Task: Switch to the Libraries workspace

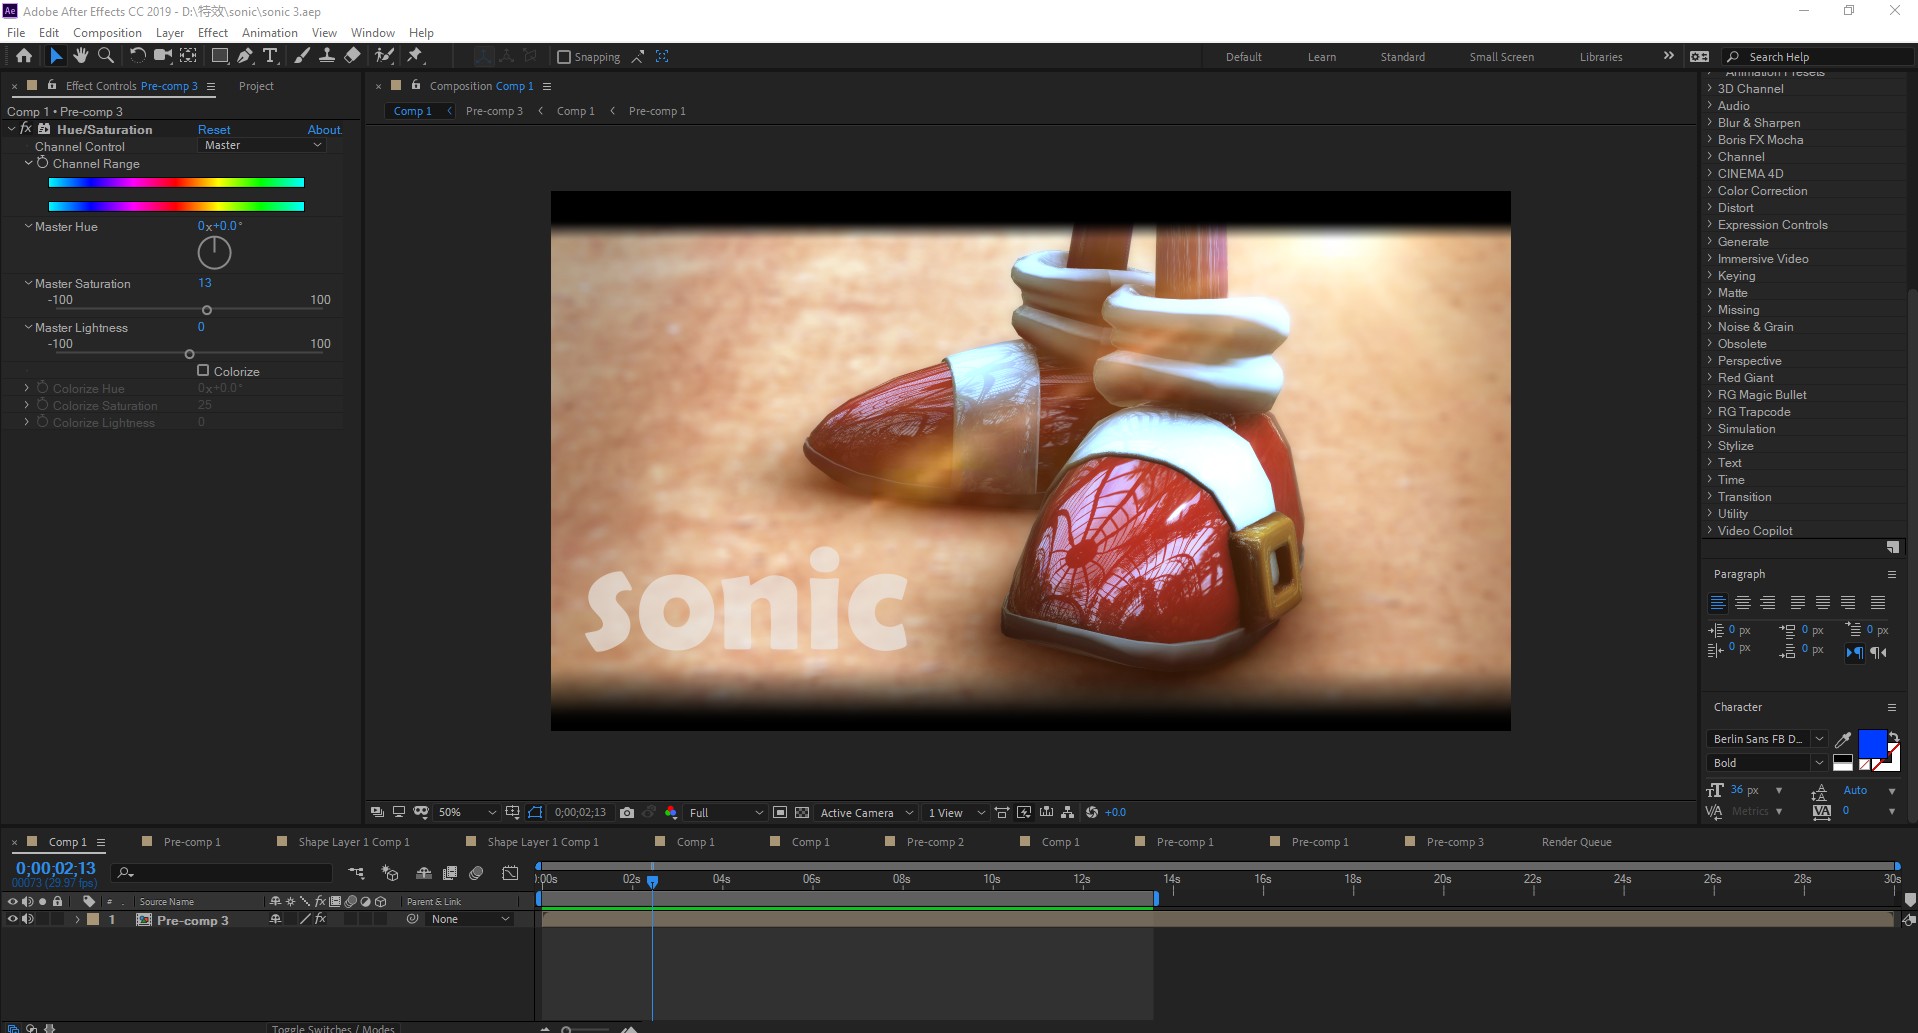Action: (1600, 57)
